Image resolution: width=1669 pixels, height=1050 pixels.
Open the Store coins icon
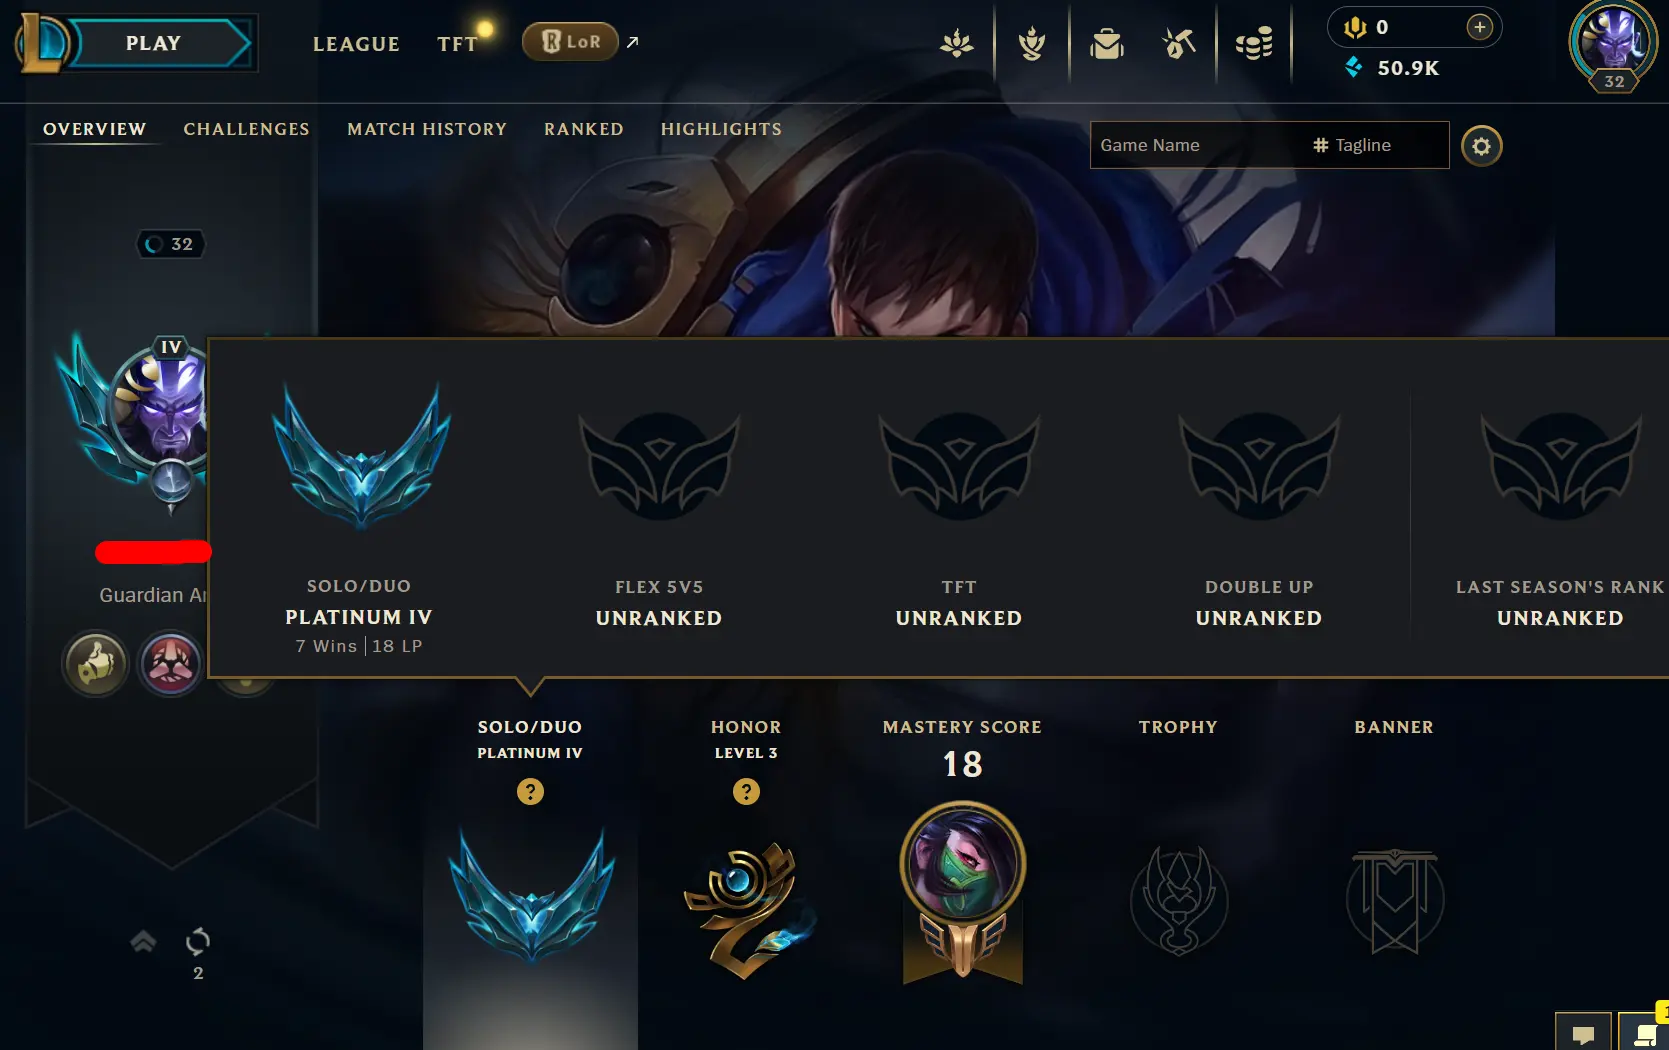click(x=1254, y=43)
